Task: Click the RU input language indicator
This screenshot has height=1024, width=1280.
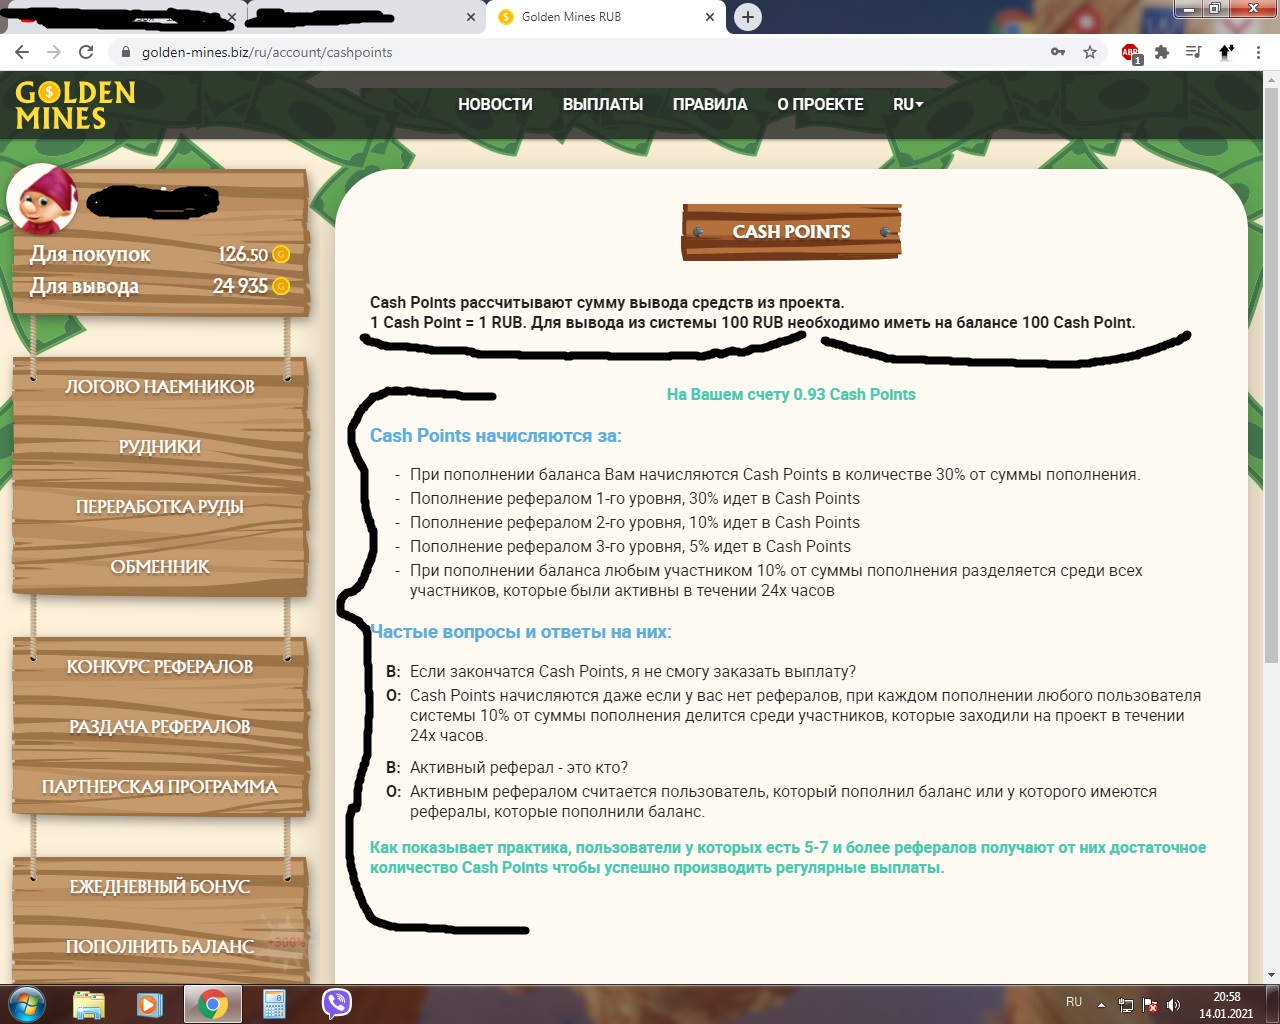Action: [x=1074, y=1002]
